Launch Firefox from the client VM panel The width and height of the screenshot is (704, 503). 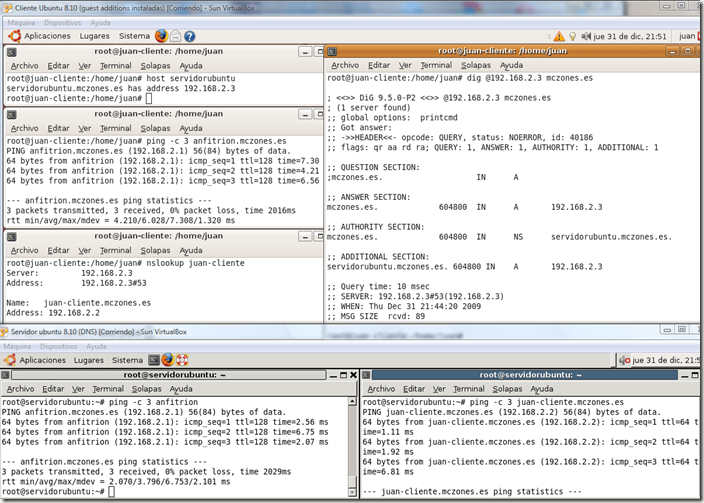(161, 36)
